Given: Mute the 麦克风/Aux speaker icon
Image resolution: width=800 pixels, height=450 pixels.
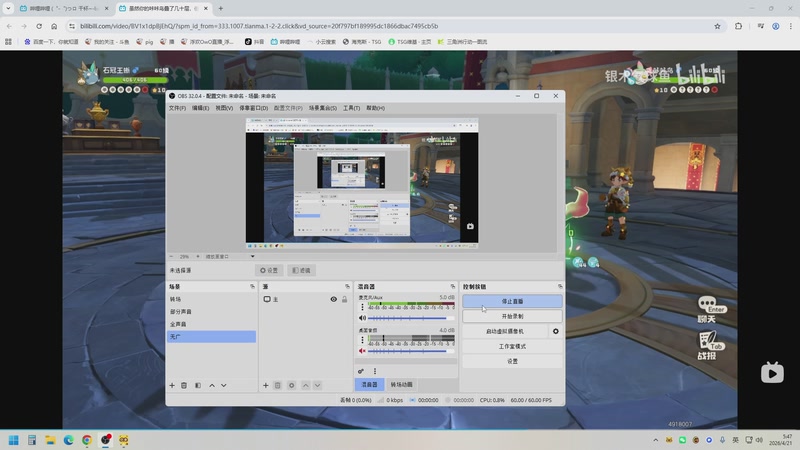Looking at the screenshot, I should click(x=362, y=319).
